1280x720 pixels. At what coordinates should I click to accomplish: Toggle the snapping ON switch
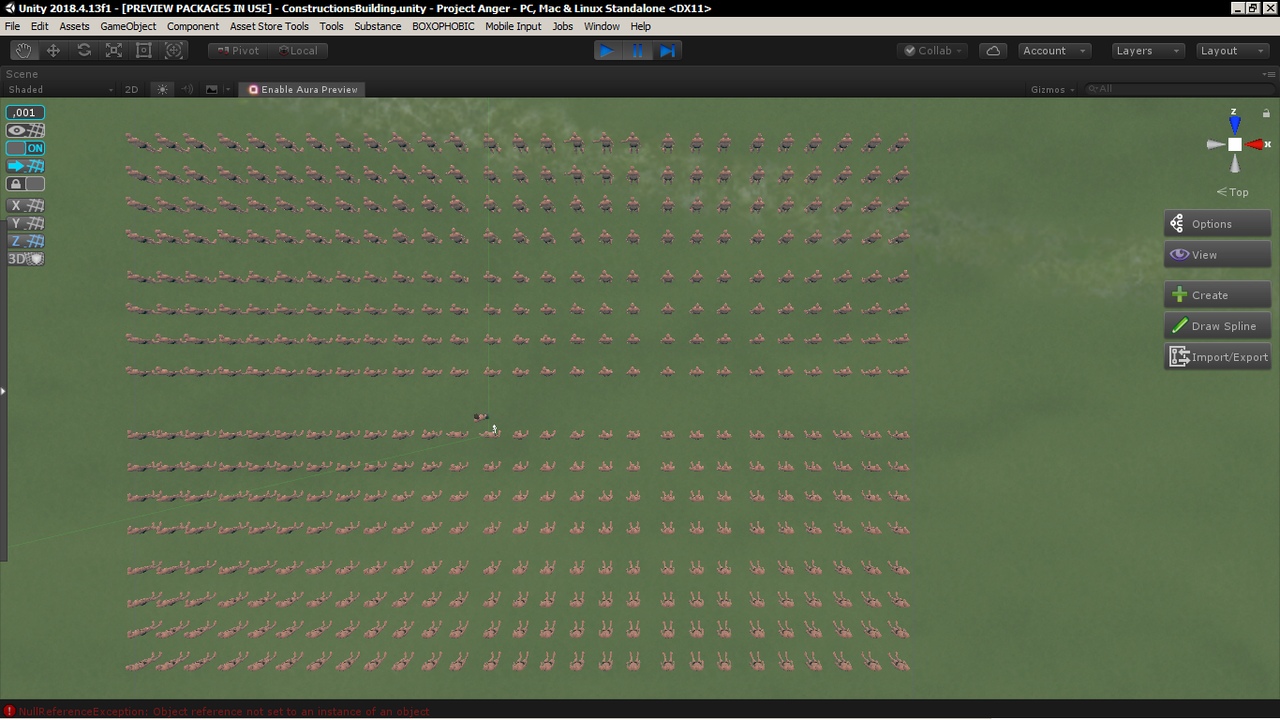coord(25,148)
